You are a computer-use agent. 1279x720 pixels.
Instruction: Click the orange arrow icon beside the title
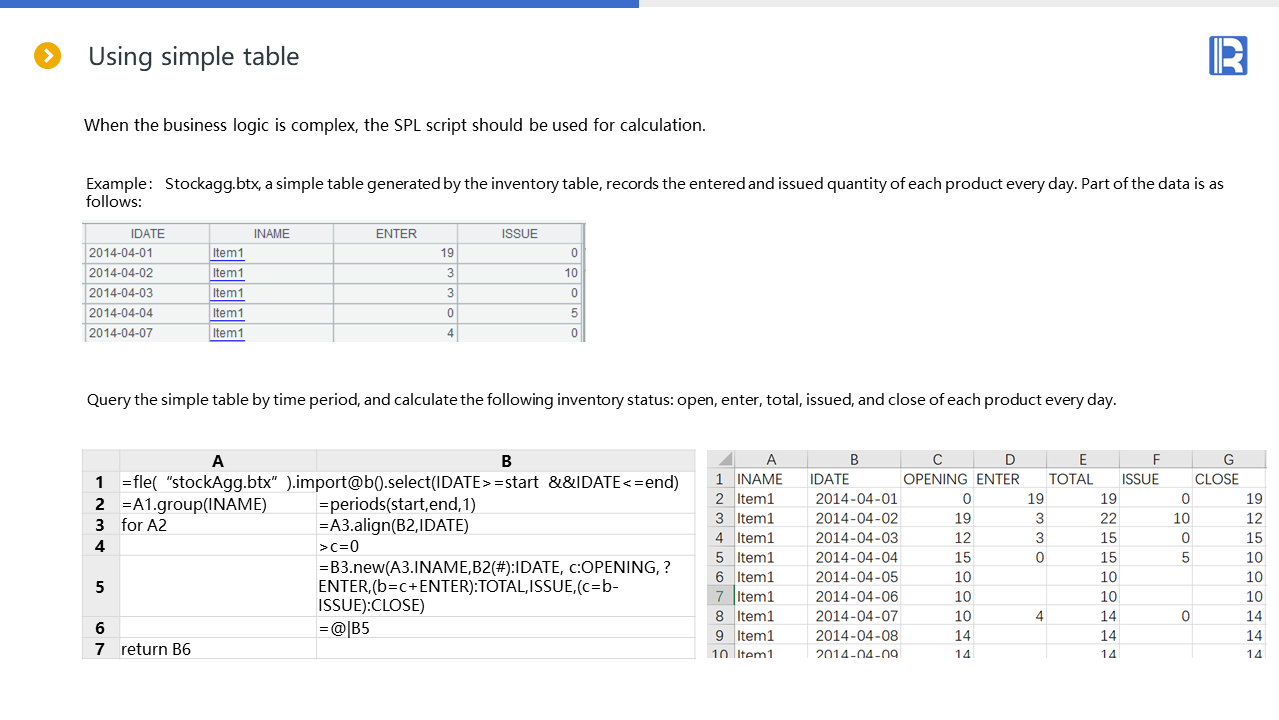pos(47,56)
